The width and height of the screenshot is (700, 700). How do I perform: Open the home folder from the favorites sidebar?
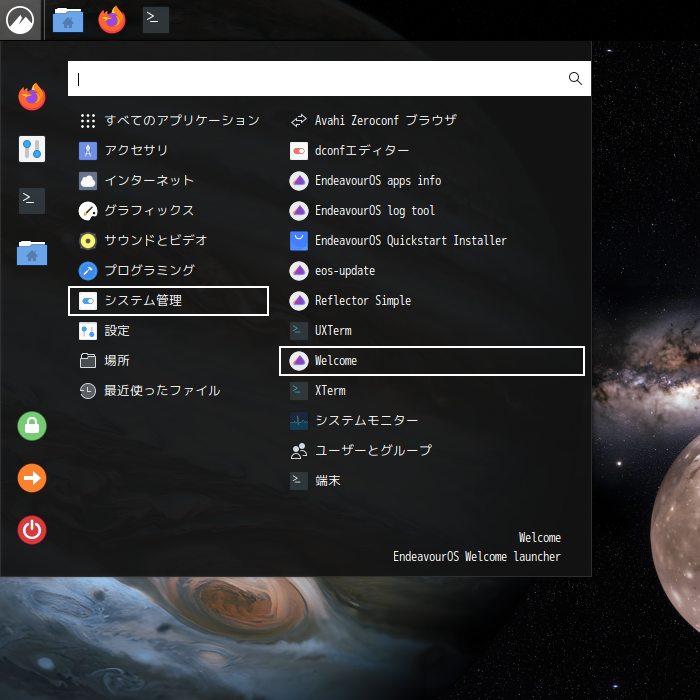(32, 253)
